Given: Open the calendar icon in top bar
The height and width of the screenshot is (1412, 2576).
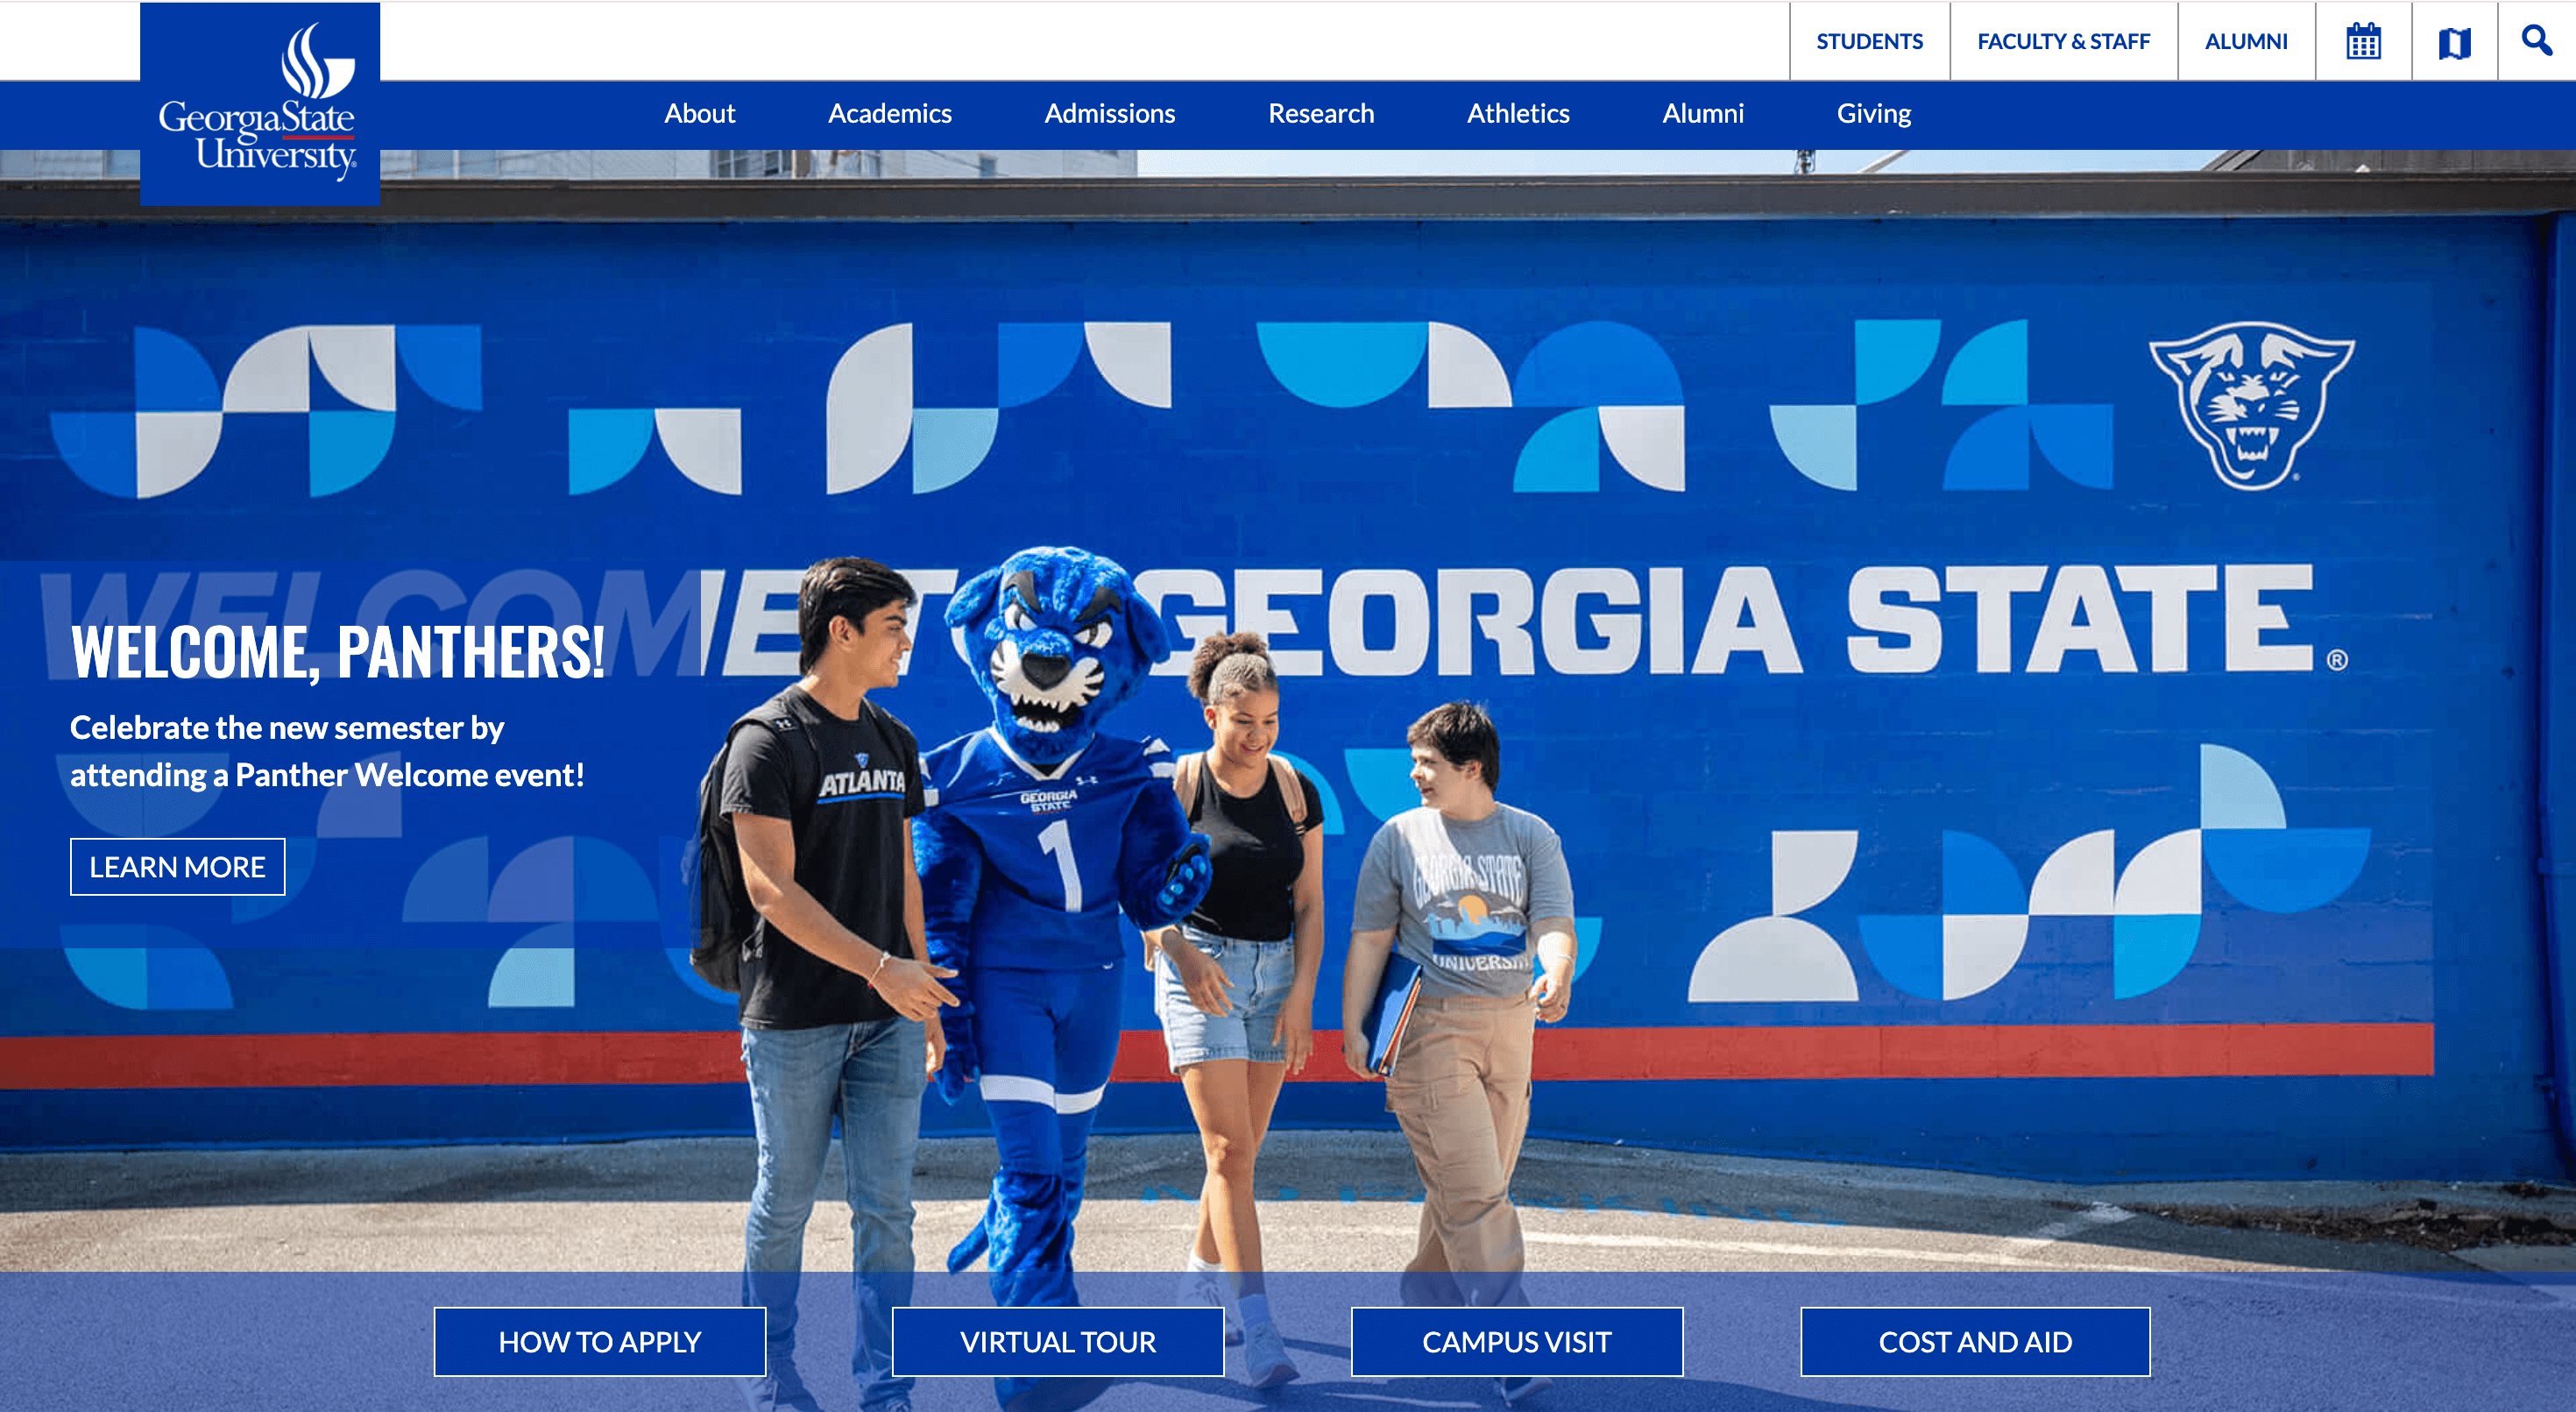Looking at the screenshot, I should 2363,42.
